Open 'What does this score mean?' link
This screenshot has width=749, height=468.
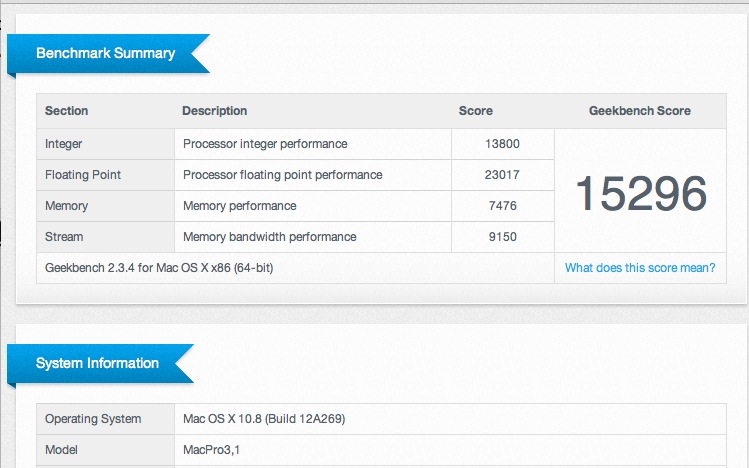point(640,268)
